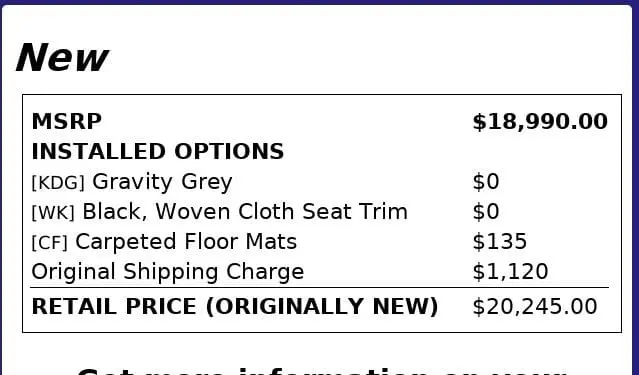Click the INSTALLED OPTIONS heading
This screenshot has width=639, height=375.
(x=158, y=151)
